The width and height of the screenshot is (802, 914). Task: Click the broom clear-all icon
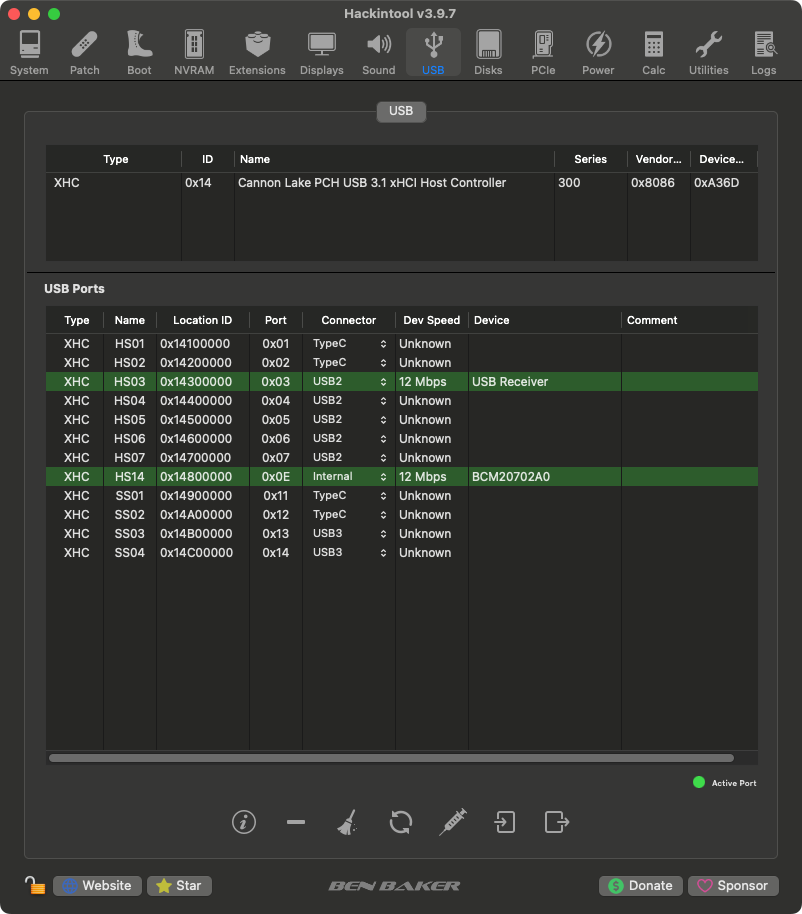pyautogui.click(x=348, y=822)
